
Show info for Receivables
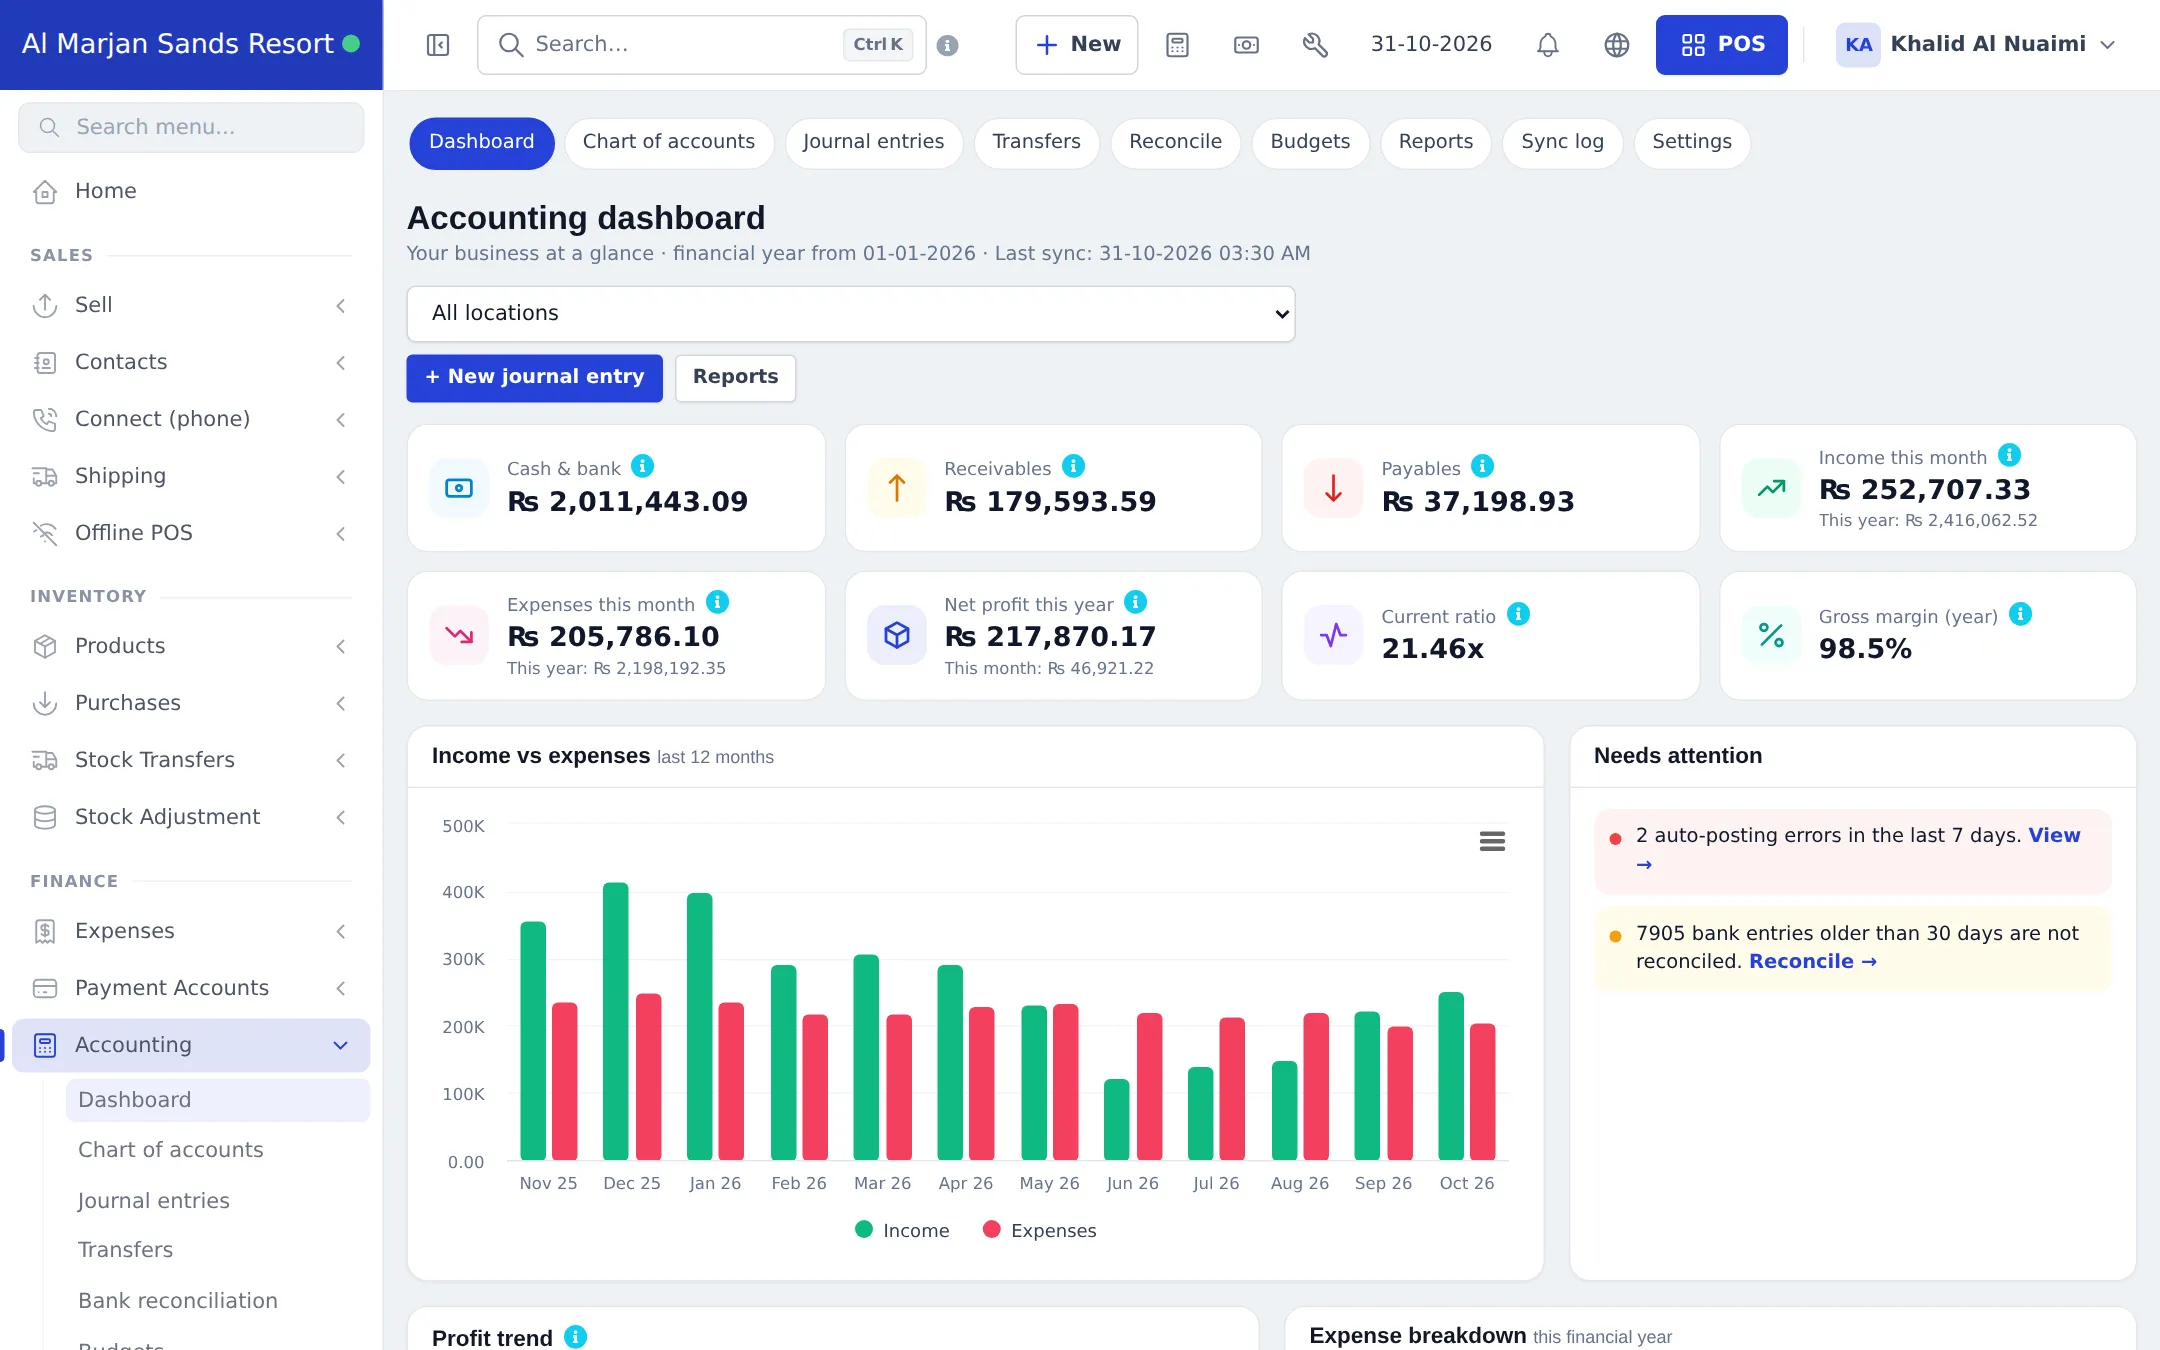coord(1073,466)
